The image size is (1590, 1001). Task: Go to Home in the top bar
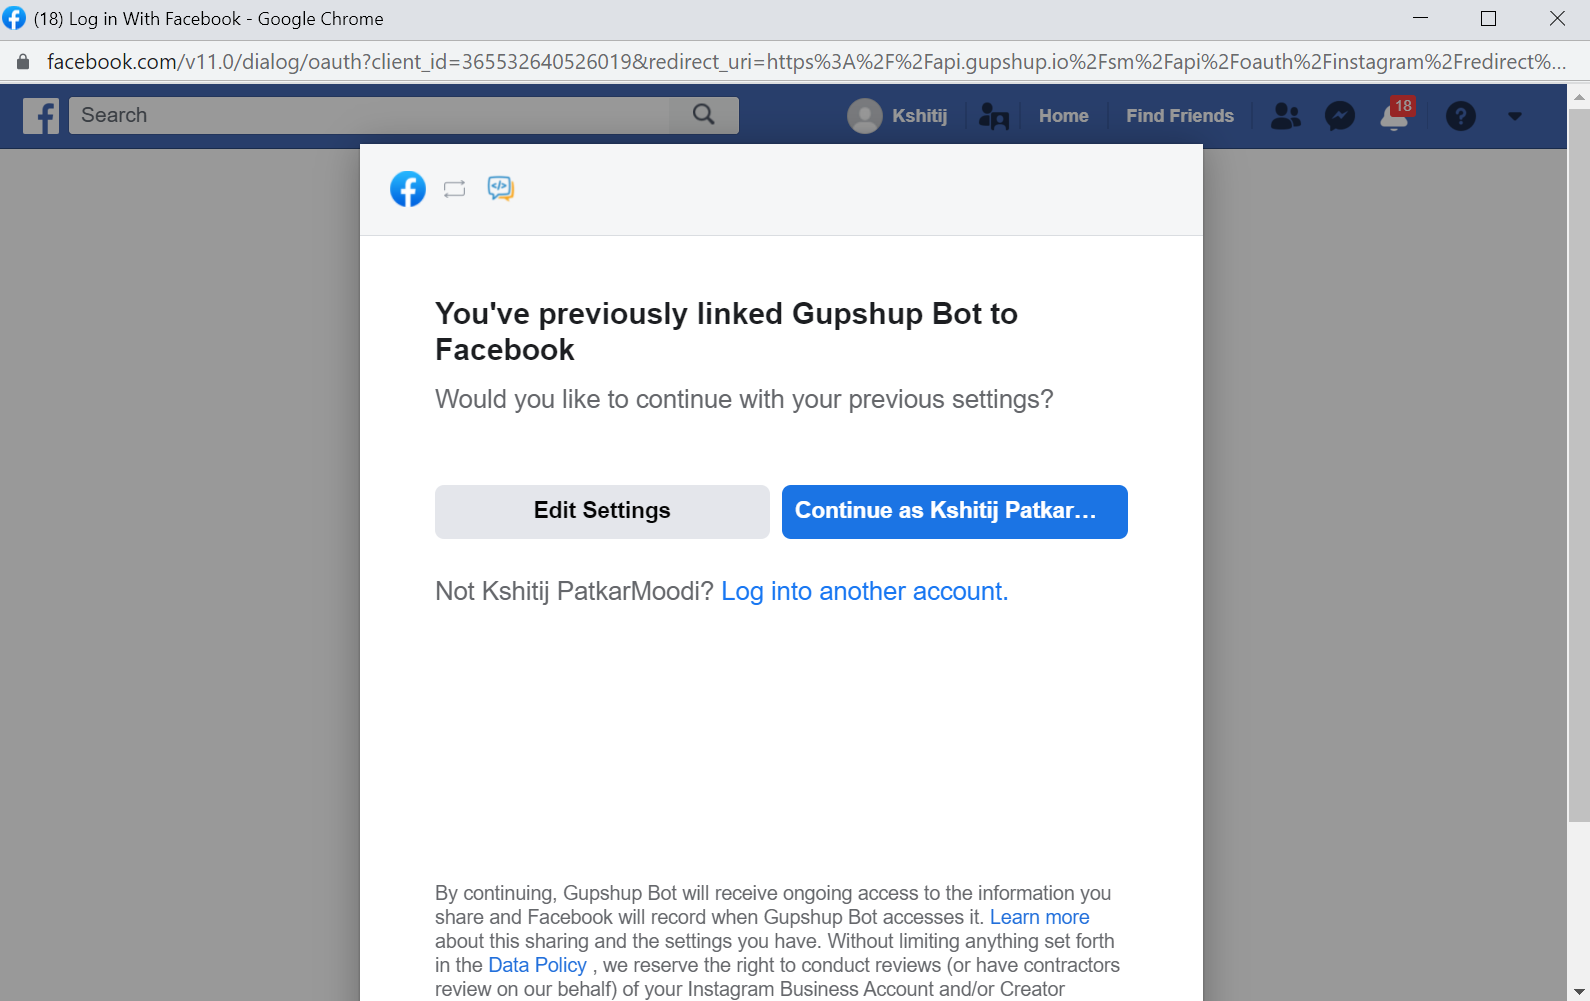tap(1063, 116)
